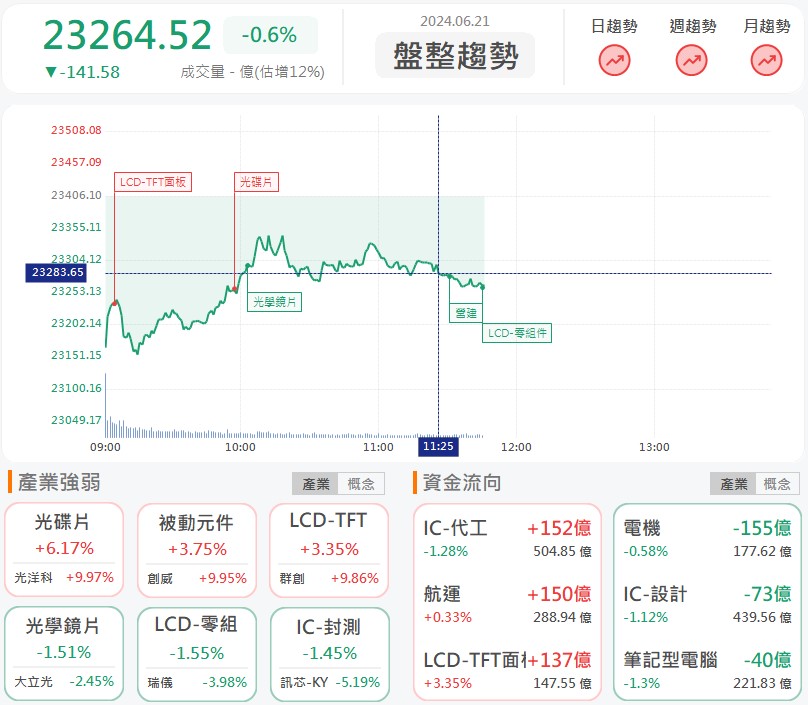
Task: Click the 504.85 億 turnover value
Action: 562,551
